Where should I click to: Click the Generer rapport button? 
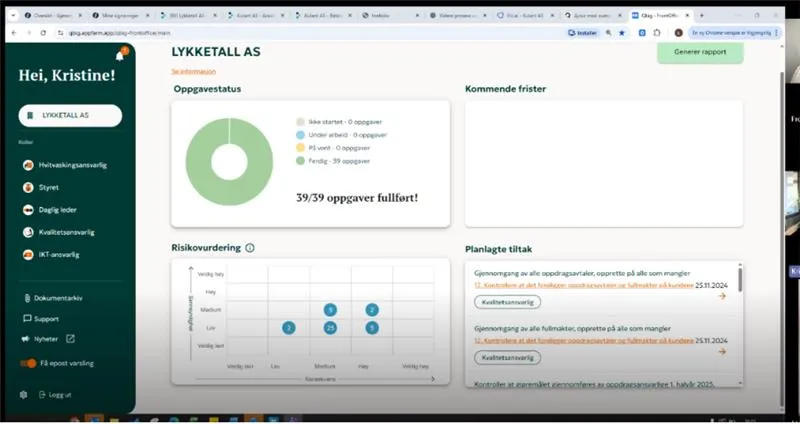click(x=699, y=52)
